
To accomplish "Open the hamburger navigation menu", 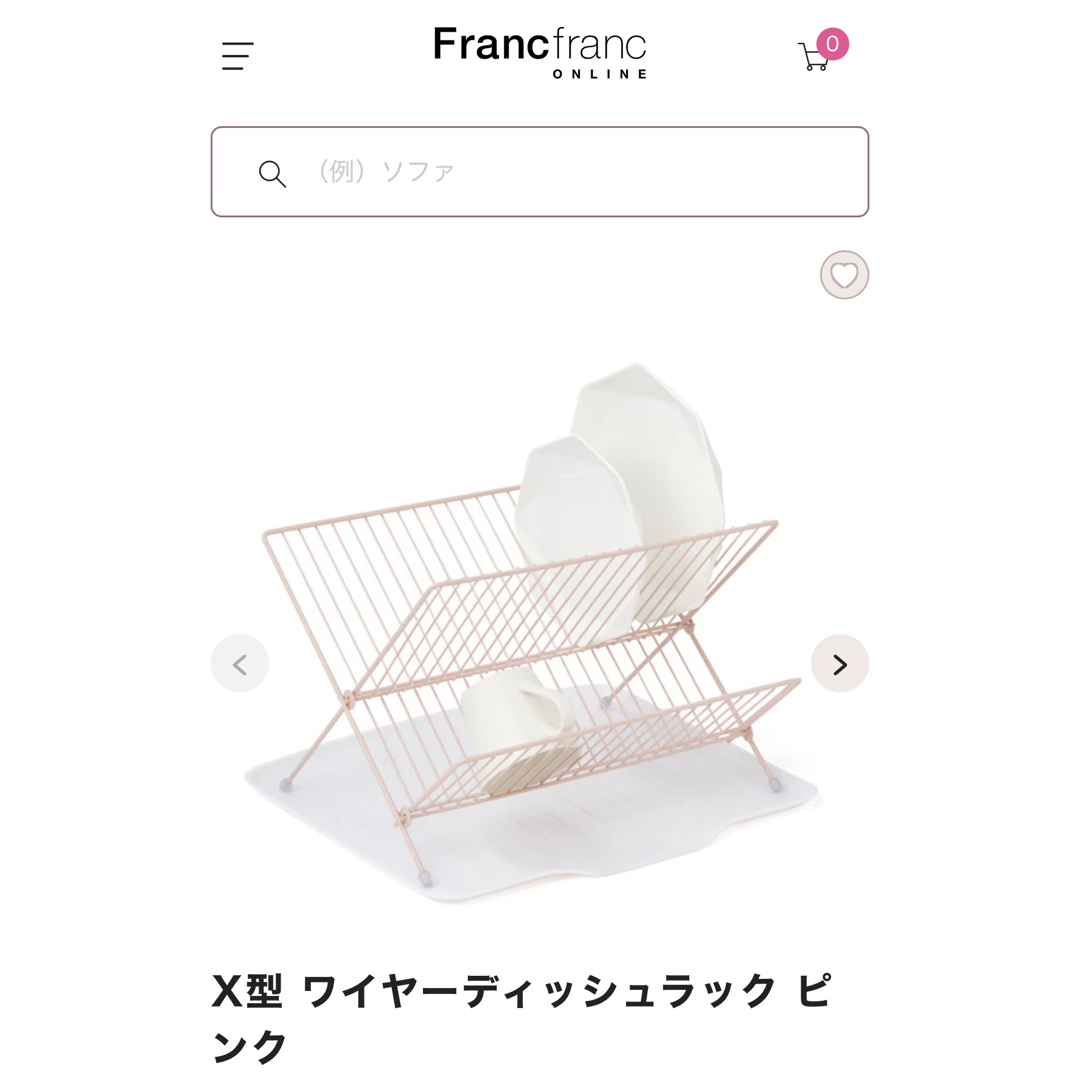I will [238, 56].
